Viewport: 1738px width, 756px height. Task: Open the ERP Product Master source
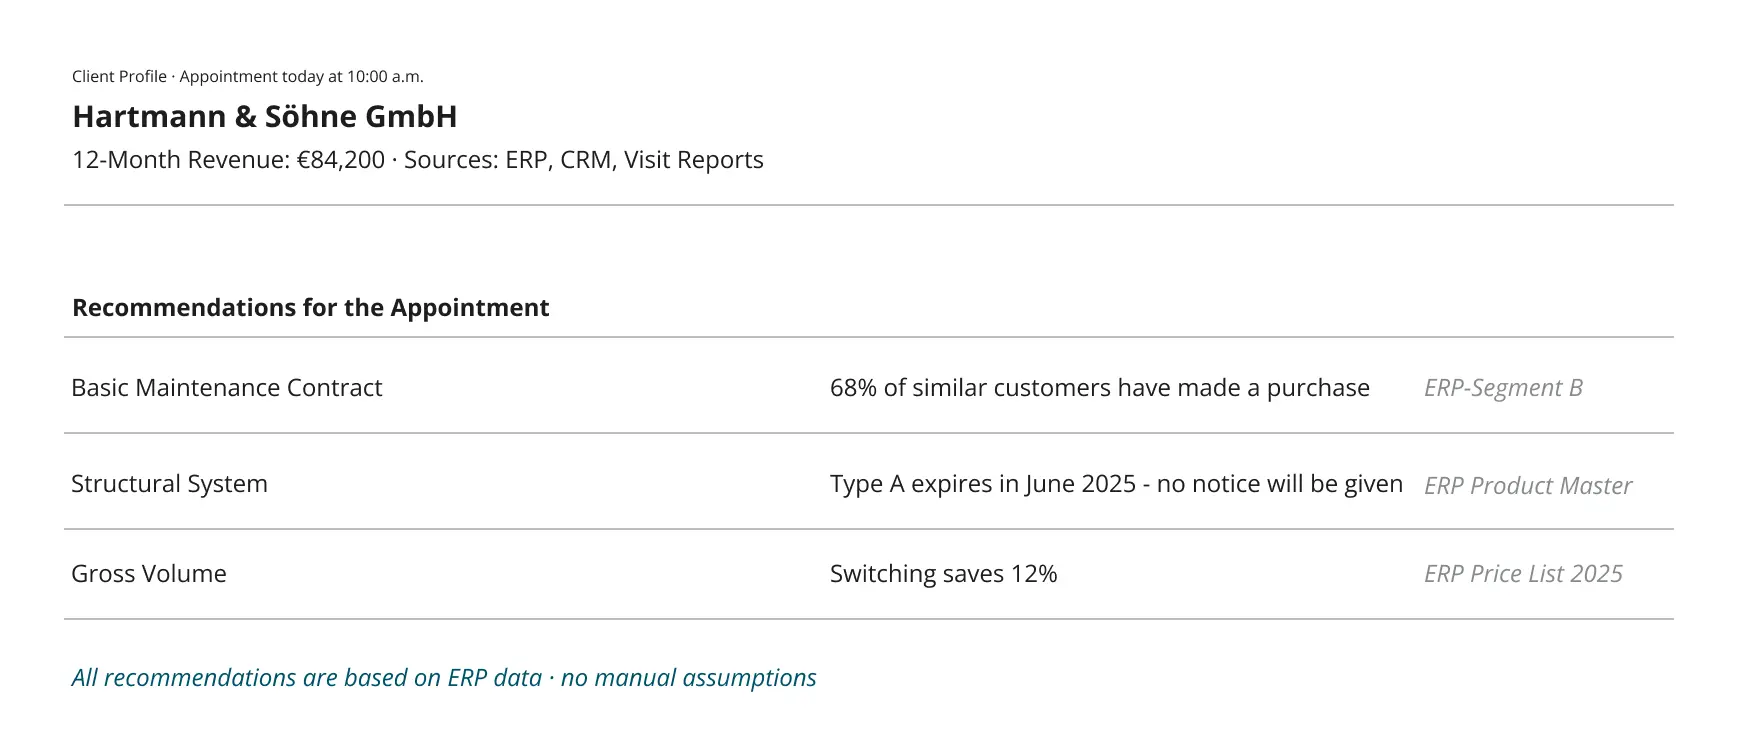click(x=1528, y=486)
